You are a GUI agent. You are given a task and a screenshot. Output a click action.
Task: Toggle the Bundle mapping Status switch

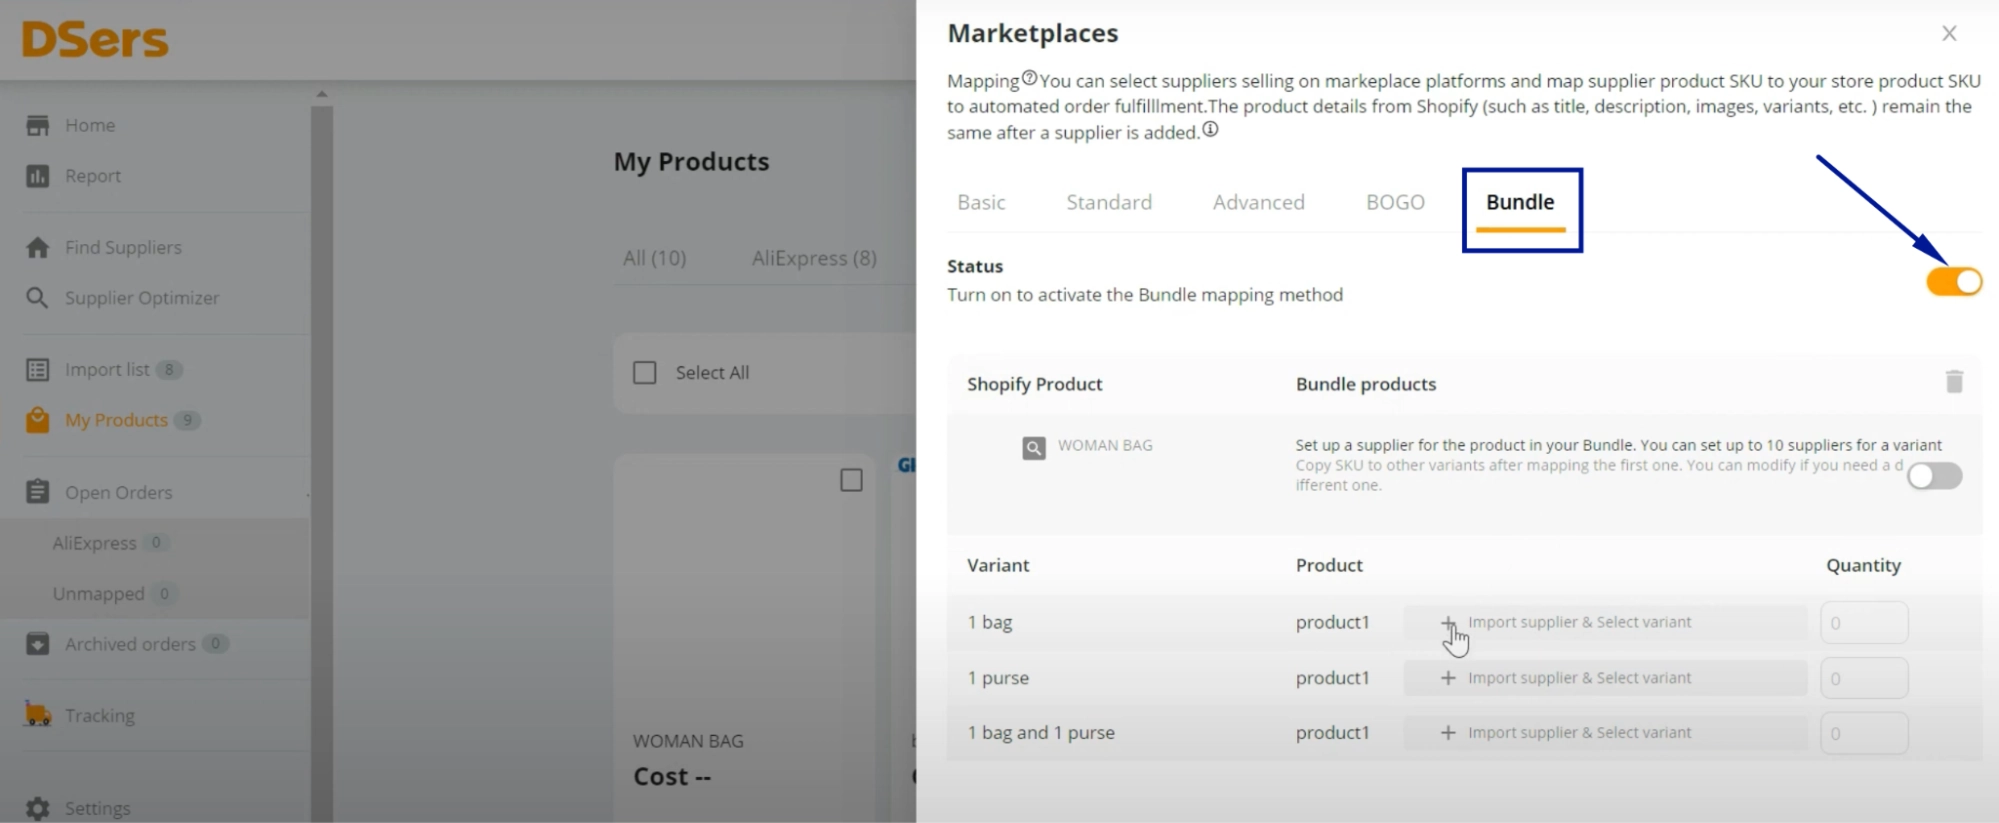tap(1954, 282)
